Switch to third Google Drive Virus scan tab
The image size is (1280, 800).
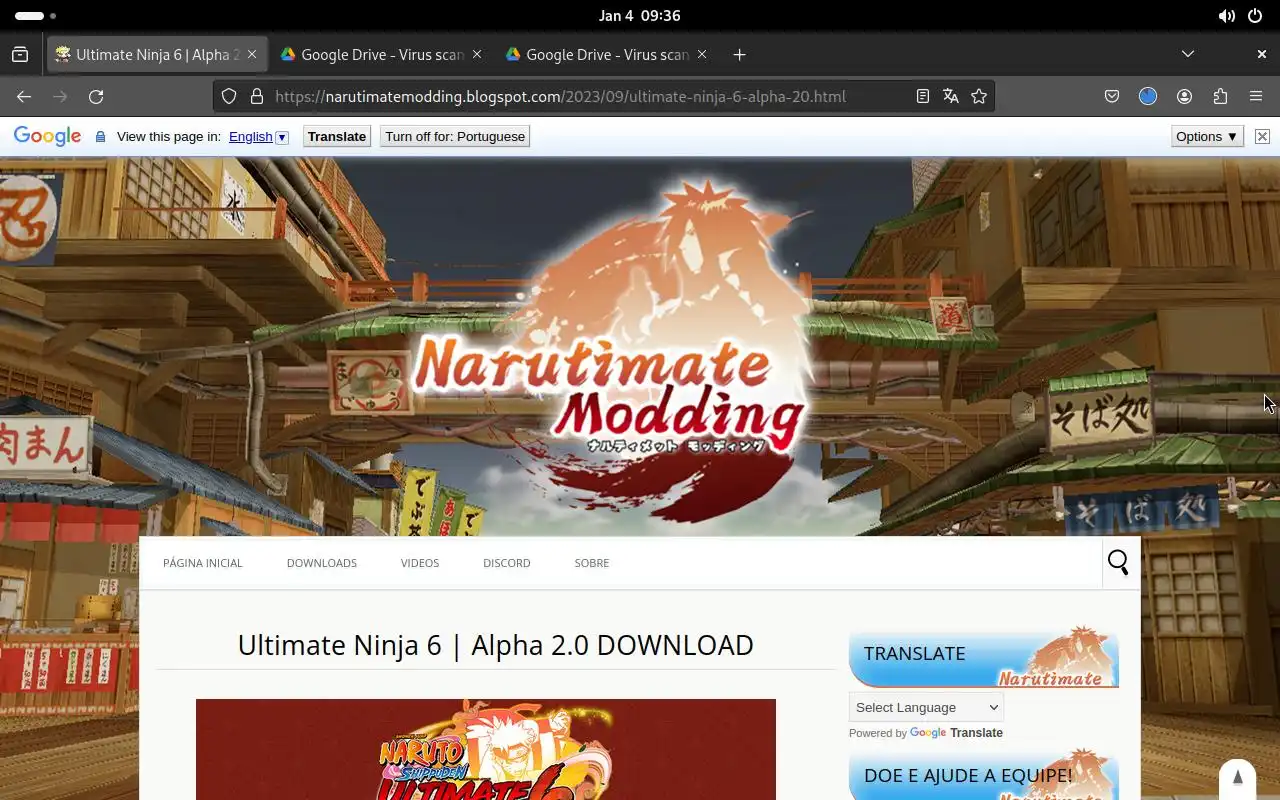[607, 54]
